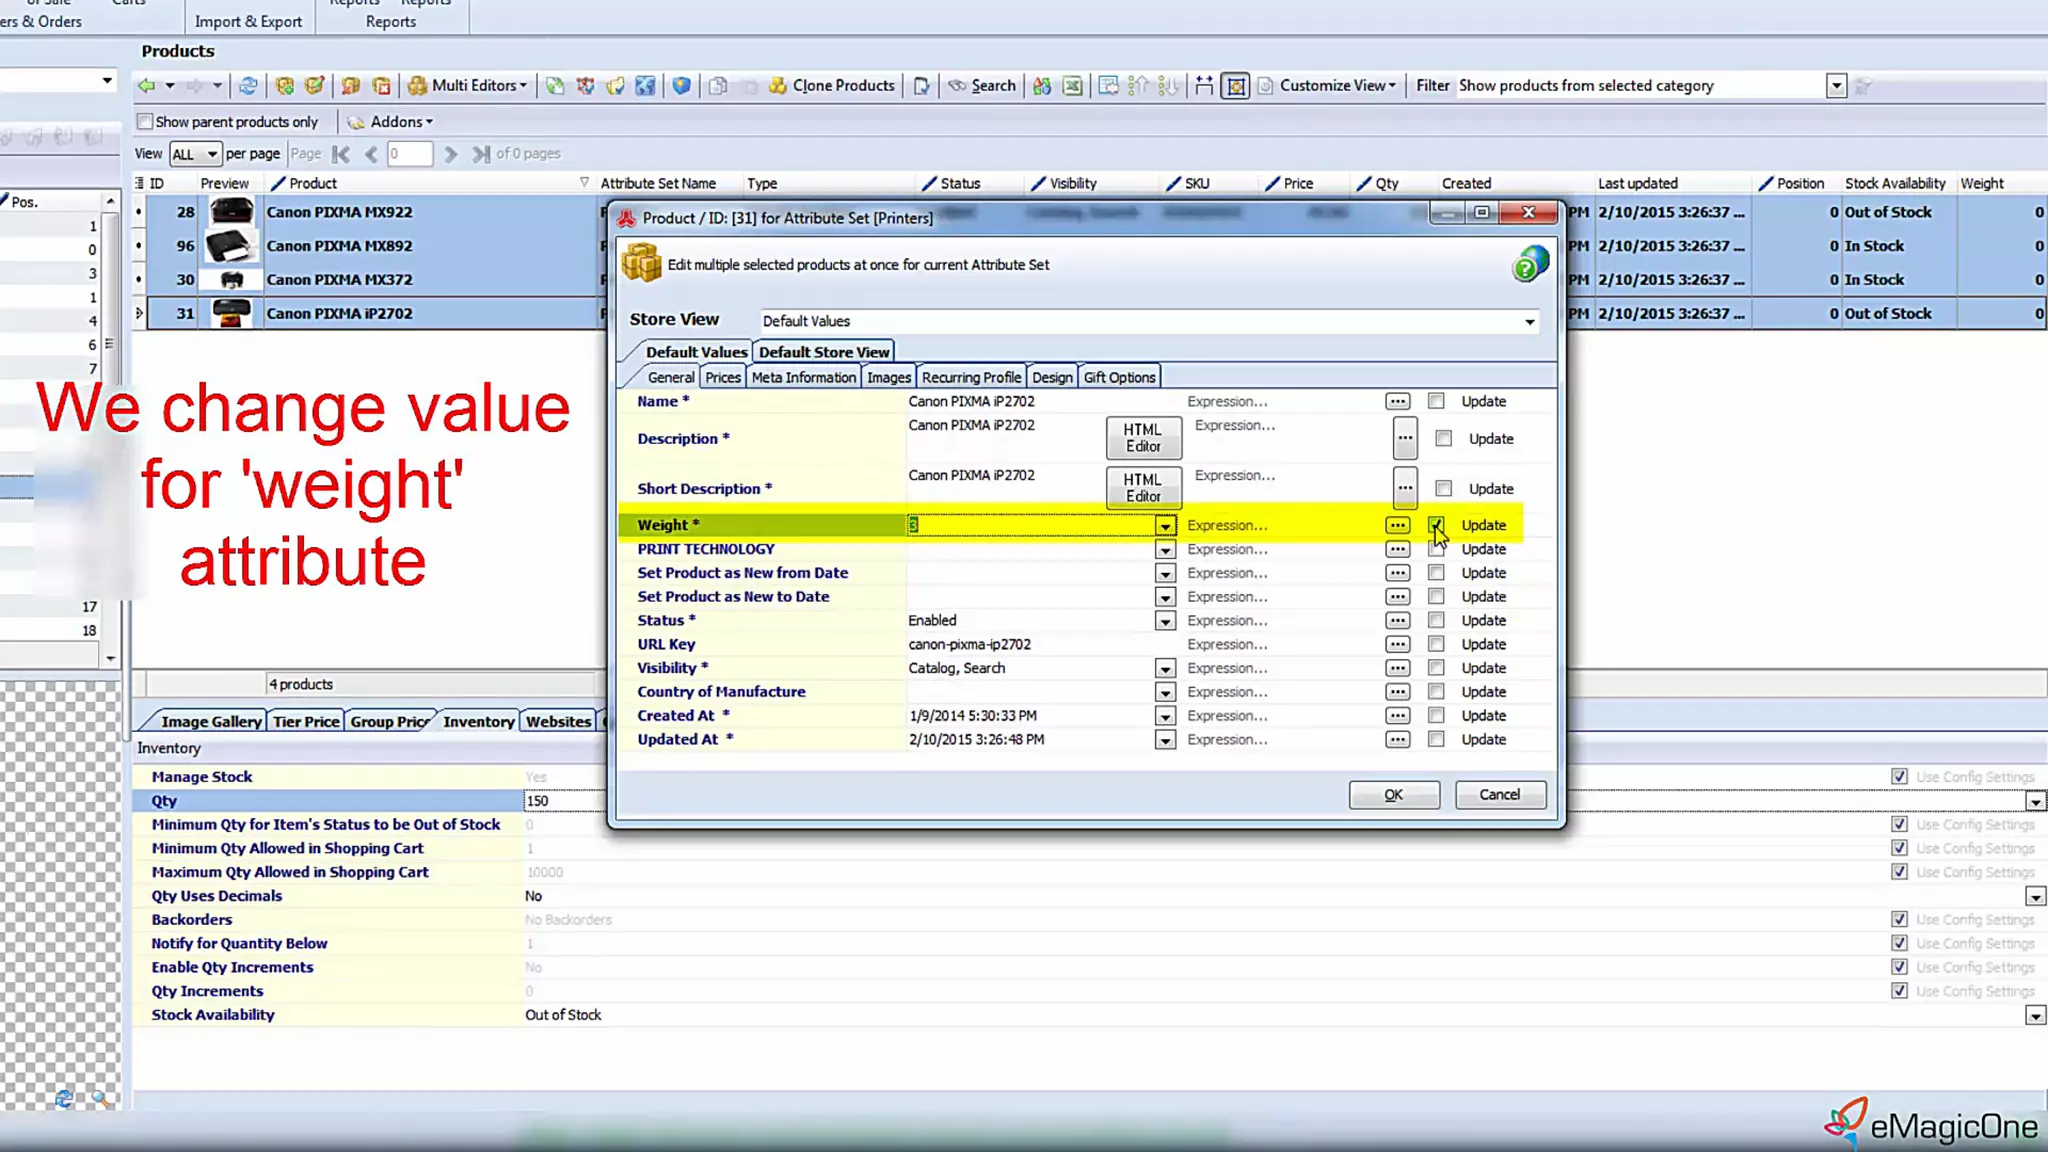Click the blue shield toolbar icon
The height and width of the screenshot is (1152, 2048).
[x=681, y=86]
